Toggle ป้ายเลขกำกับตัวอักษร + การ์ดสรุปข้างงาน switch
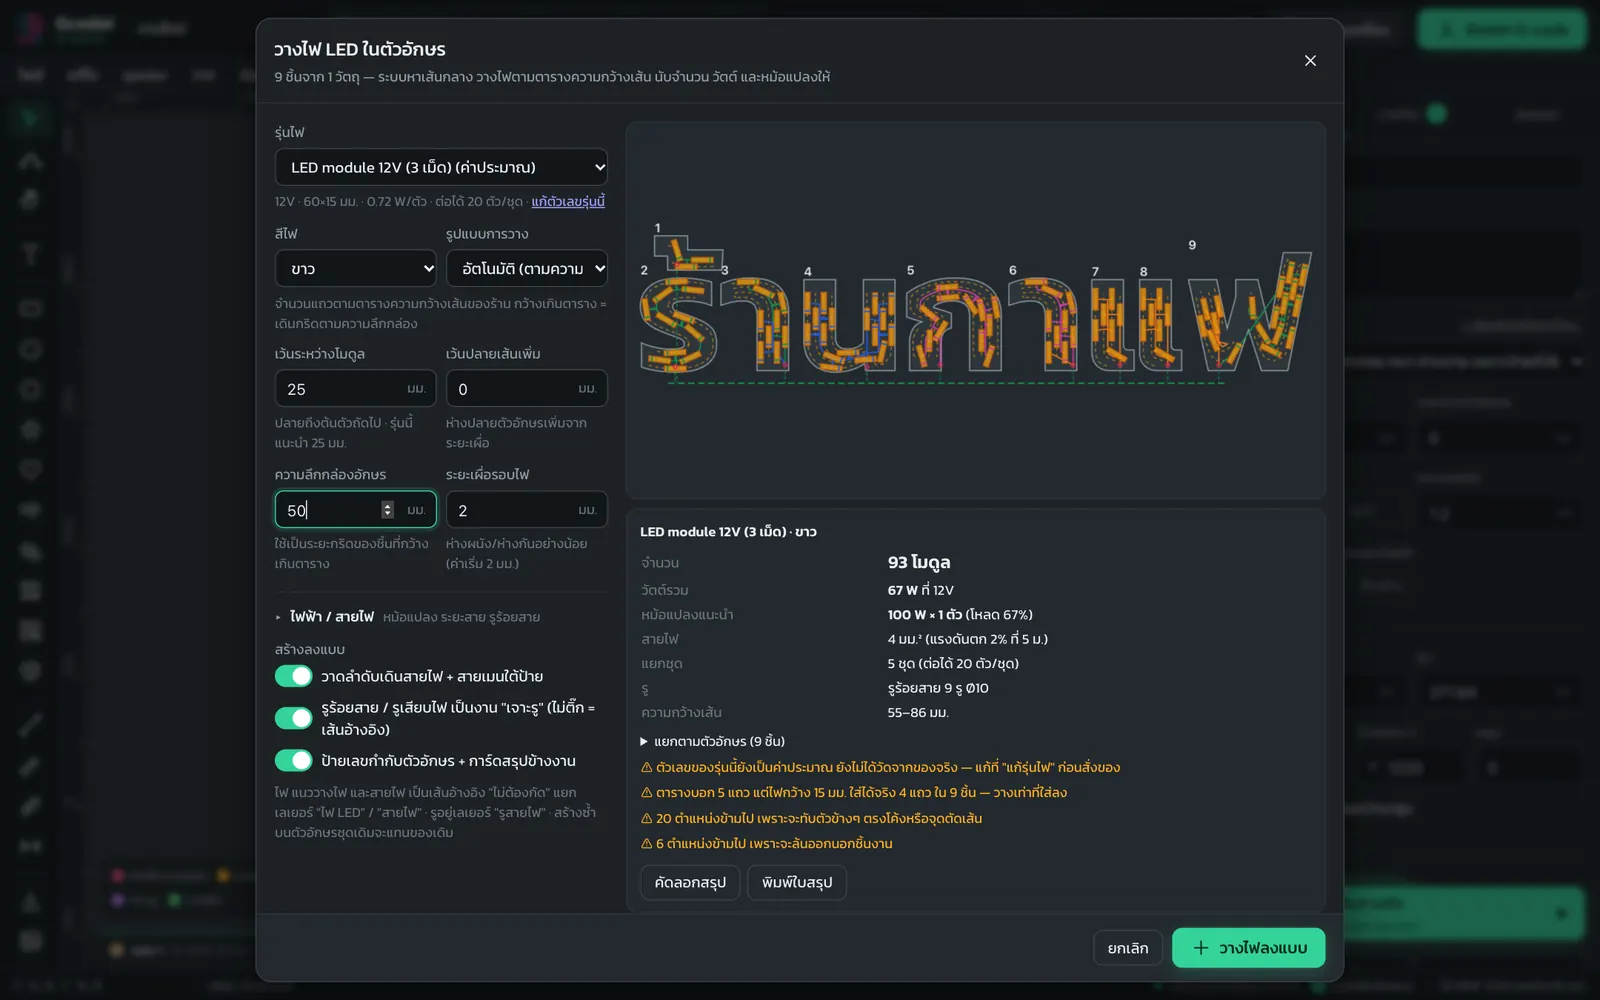The width and height of the screenshot is (1600, 1000). click(294, 760)
